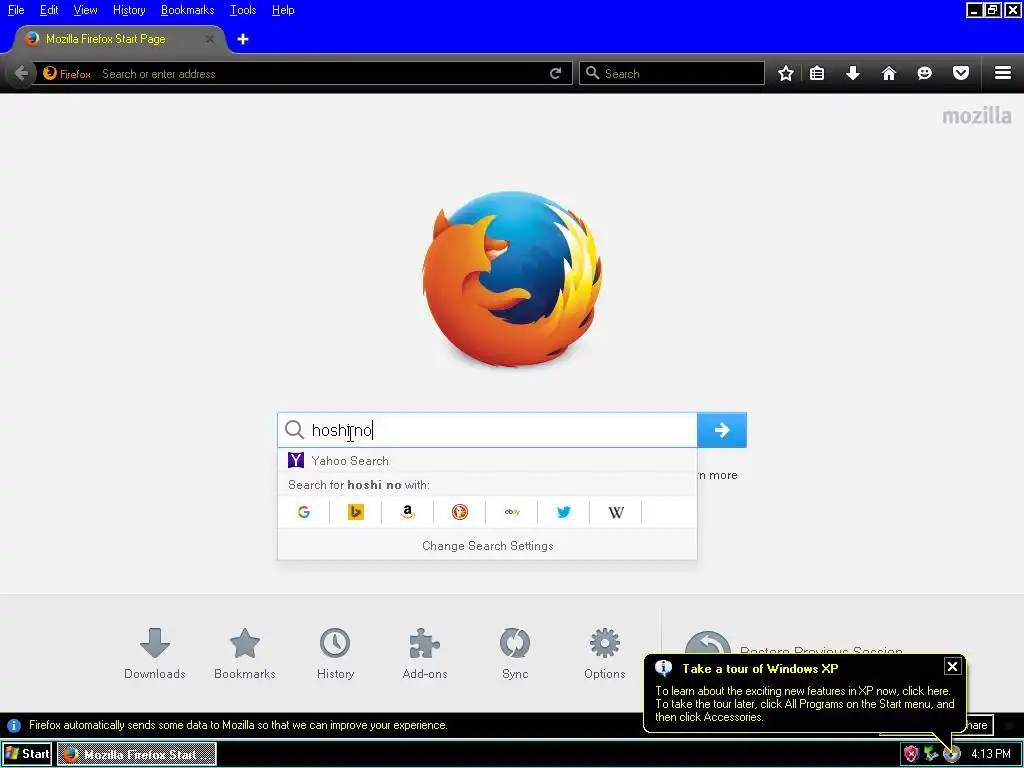Search hoshi no with Wikipedia icon

point(616,512)
